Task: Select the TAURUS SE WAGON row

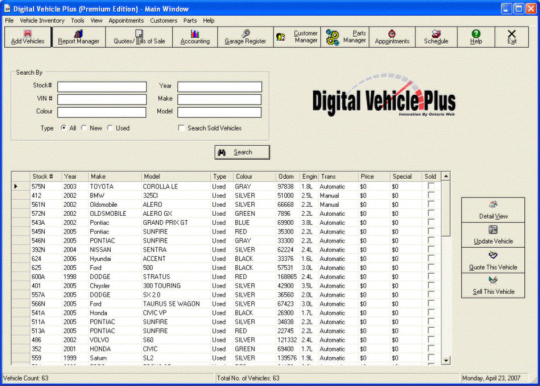Action: [227, 304]
